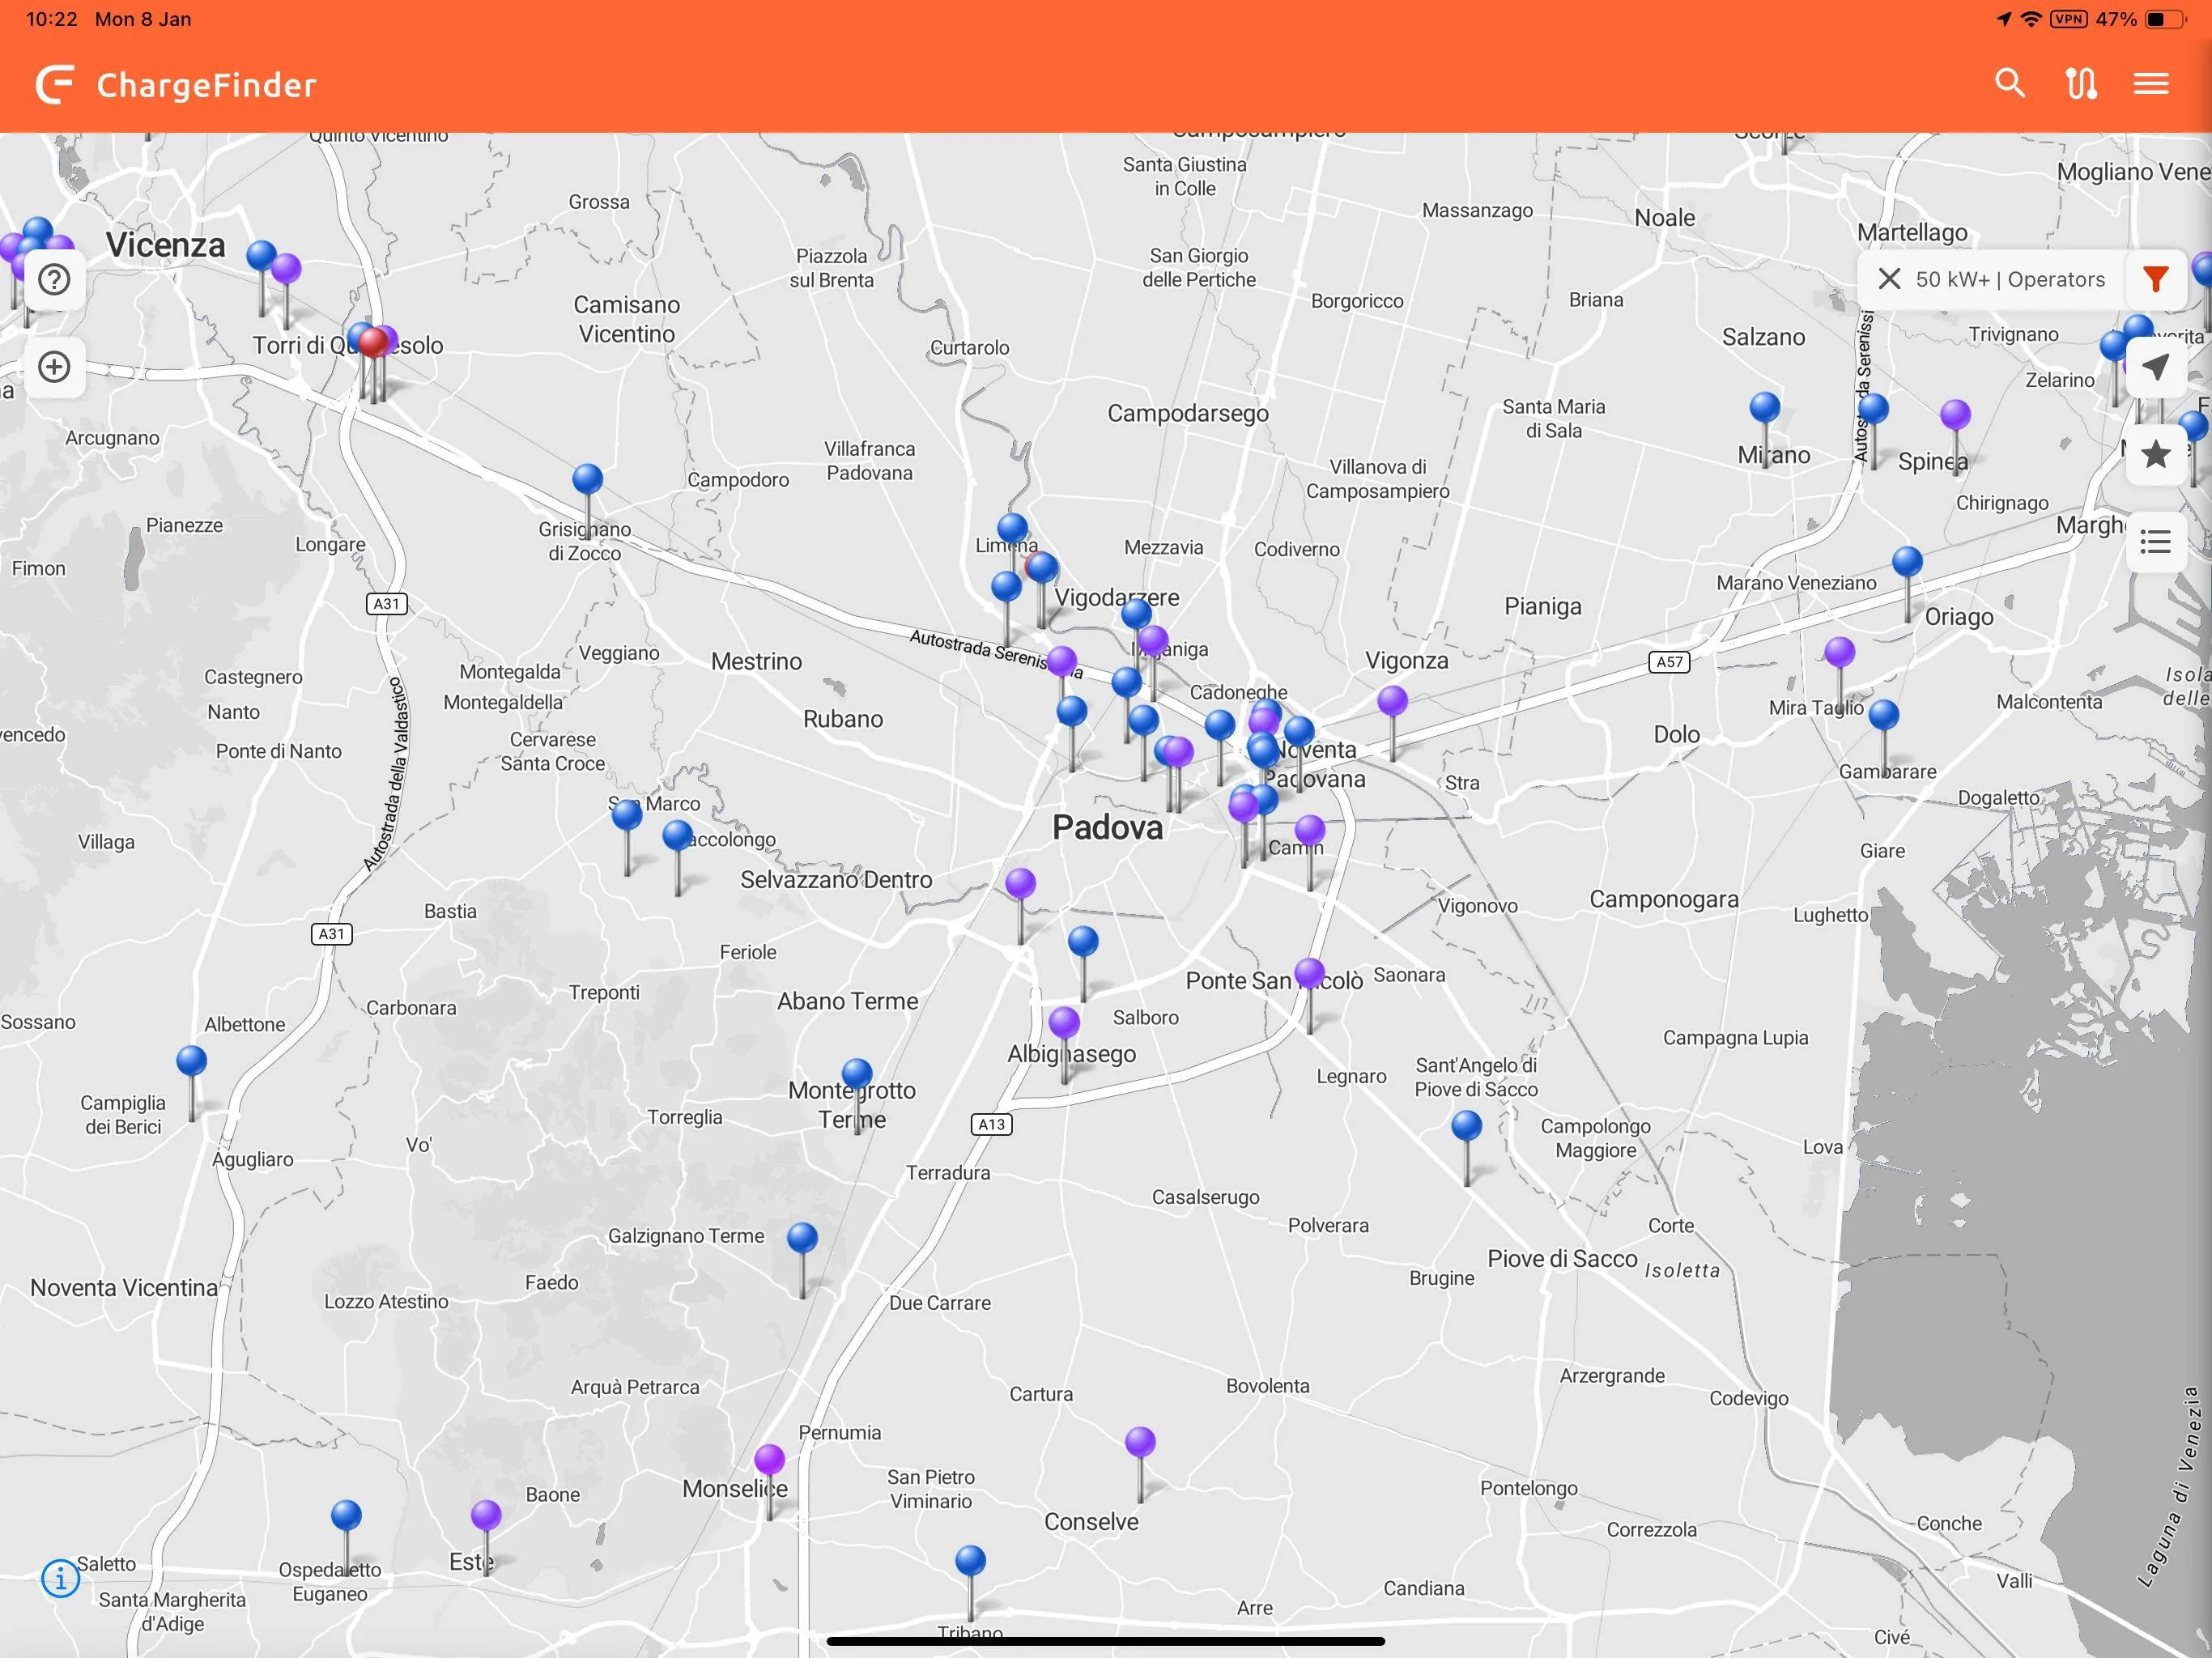Select purple pin below Vigonza

coord(1392,700)
